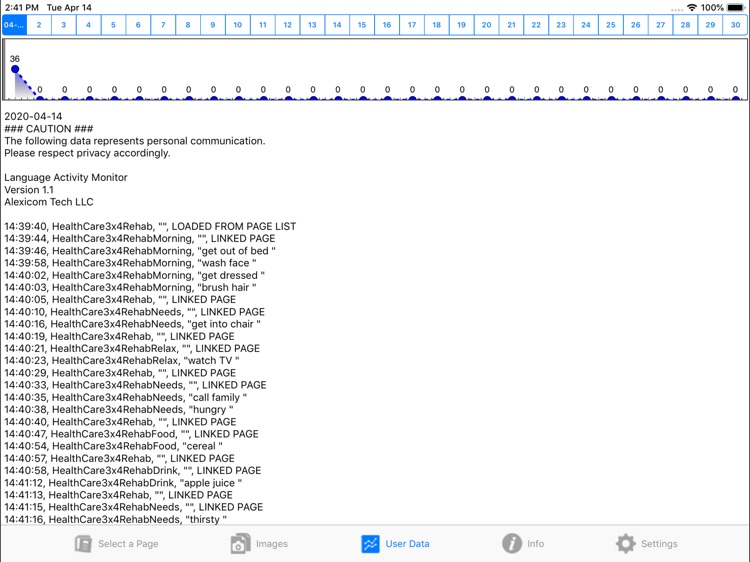Choose day 9 in date strip
This screenshot has width=750, height=562.
(x=213, y=25)
